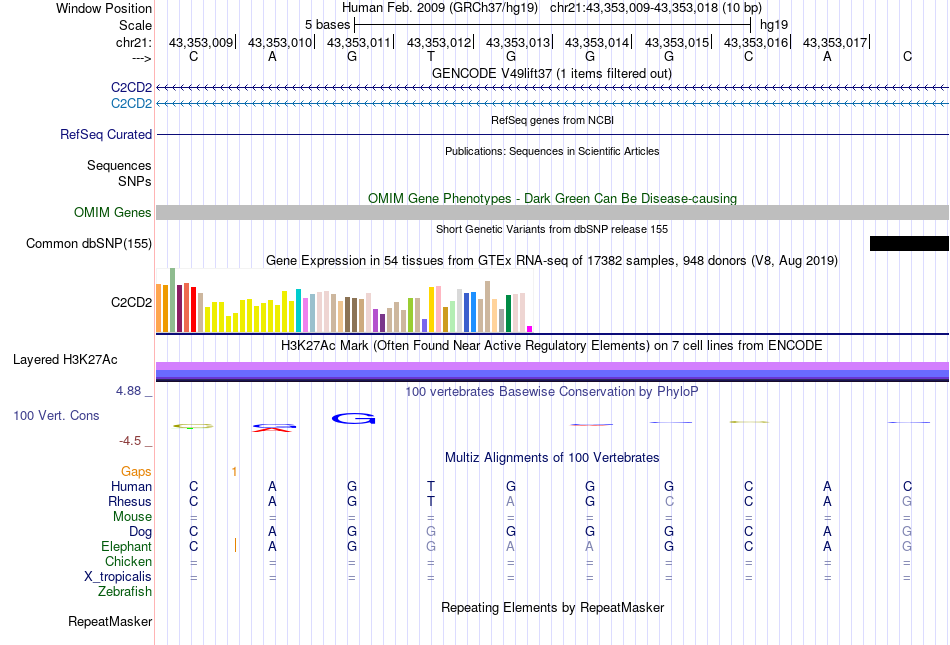Open the RepeatMasker track label
The height and width of the screenshot is (645, 950).
click(x=110, y=621)
